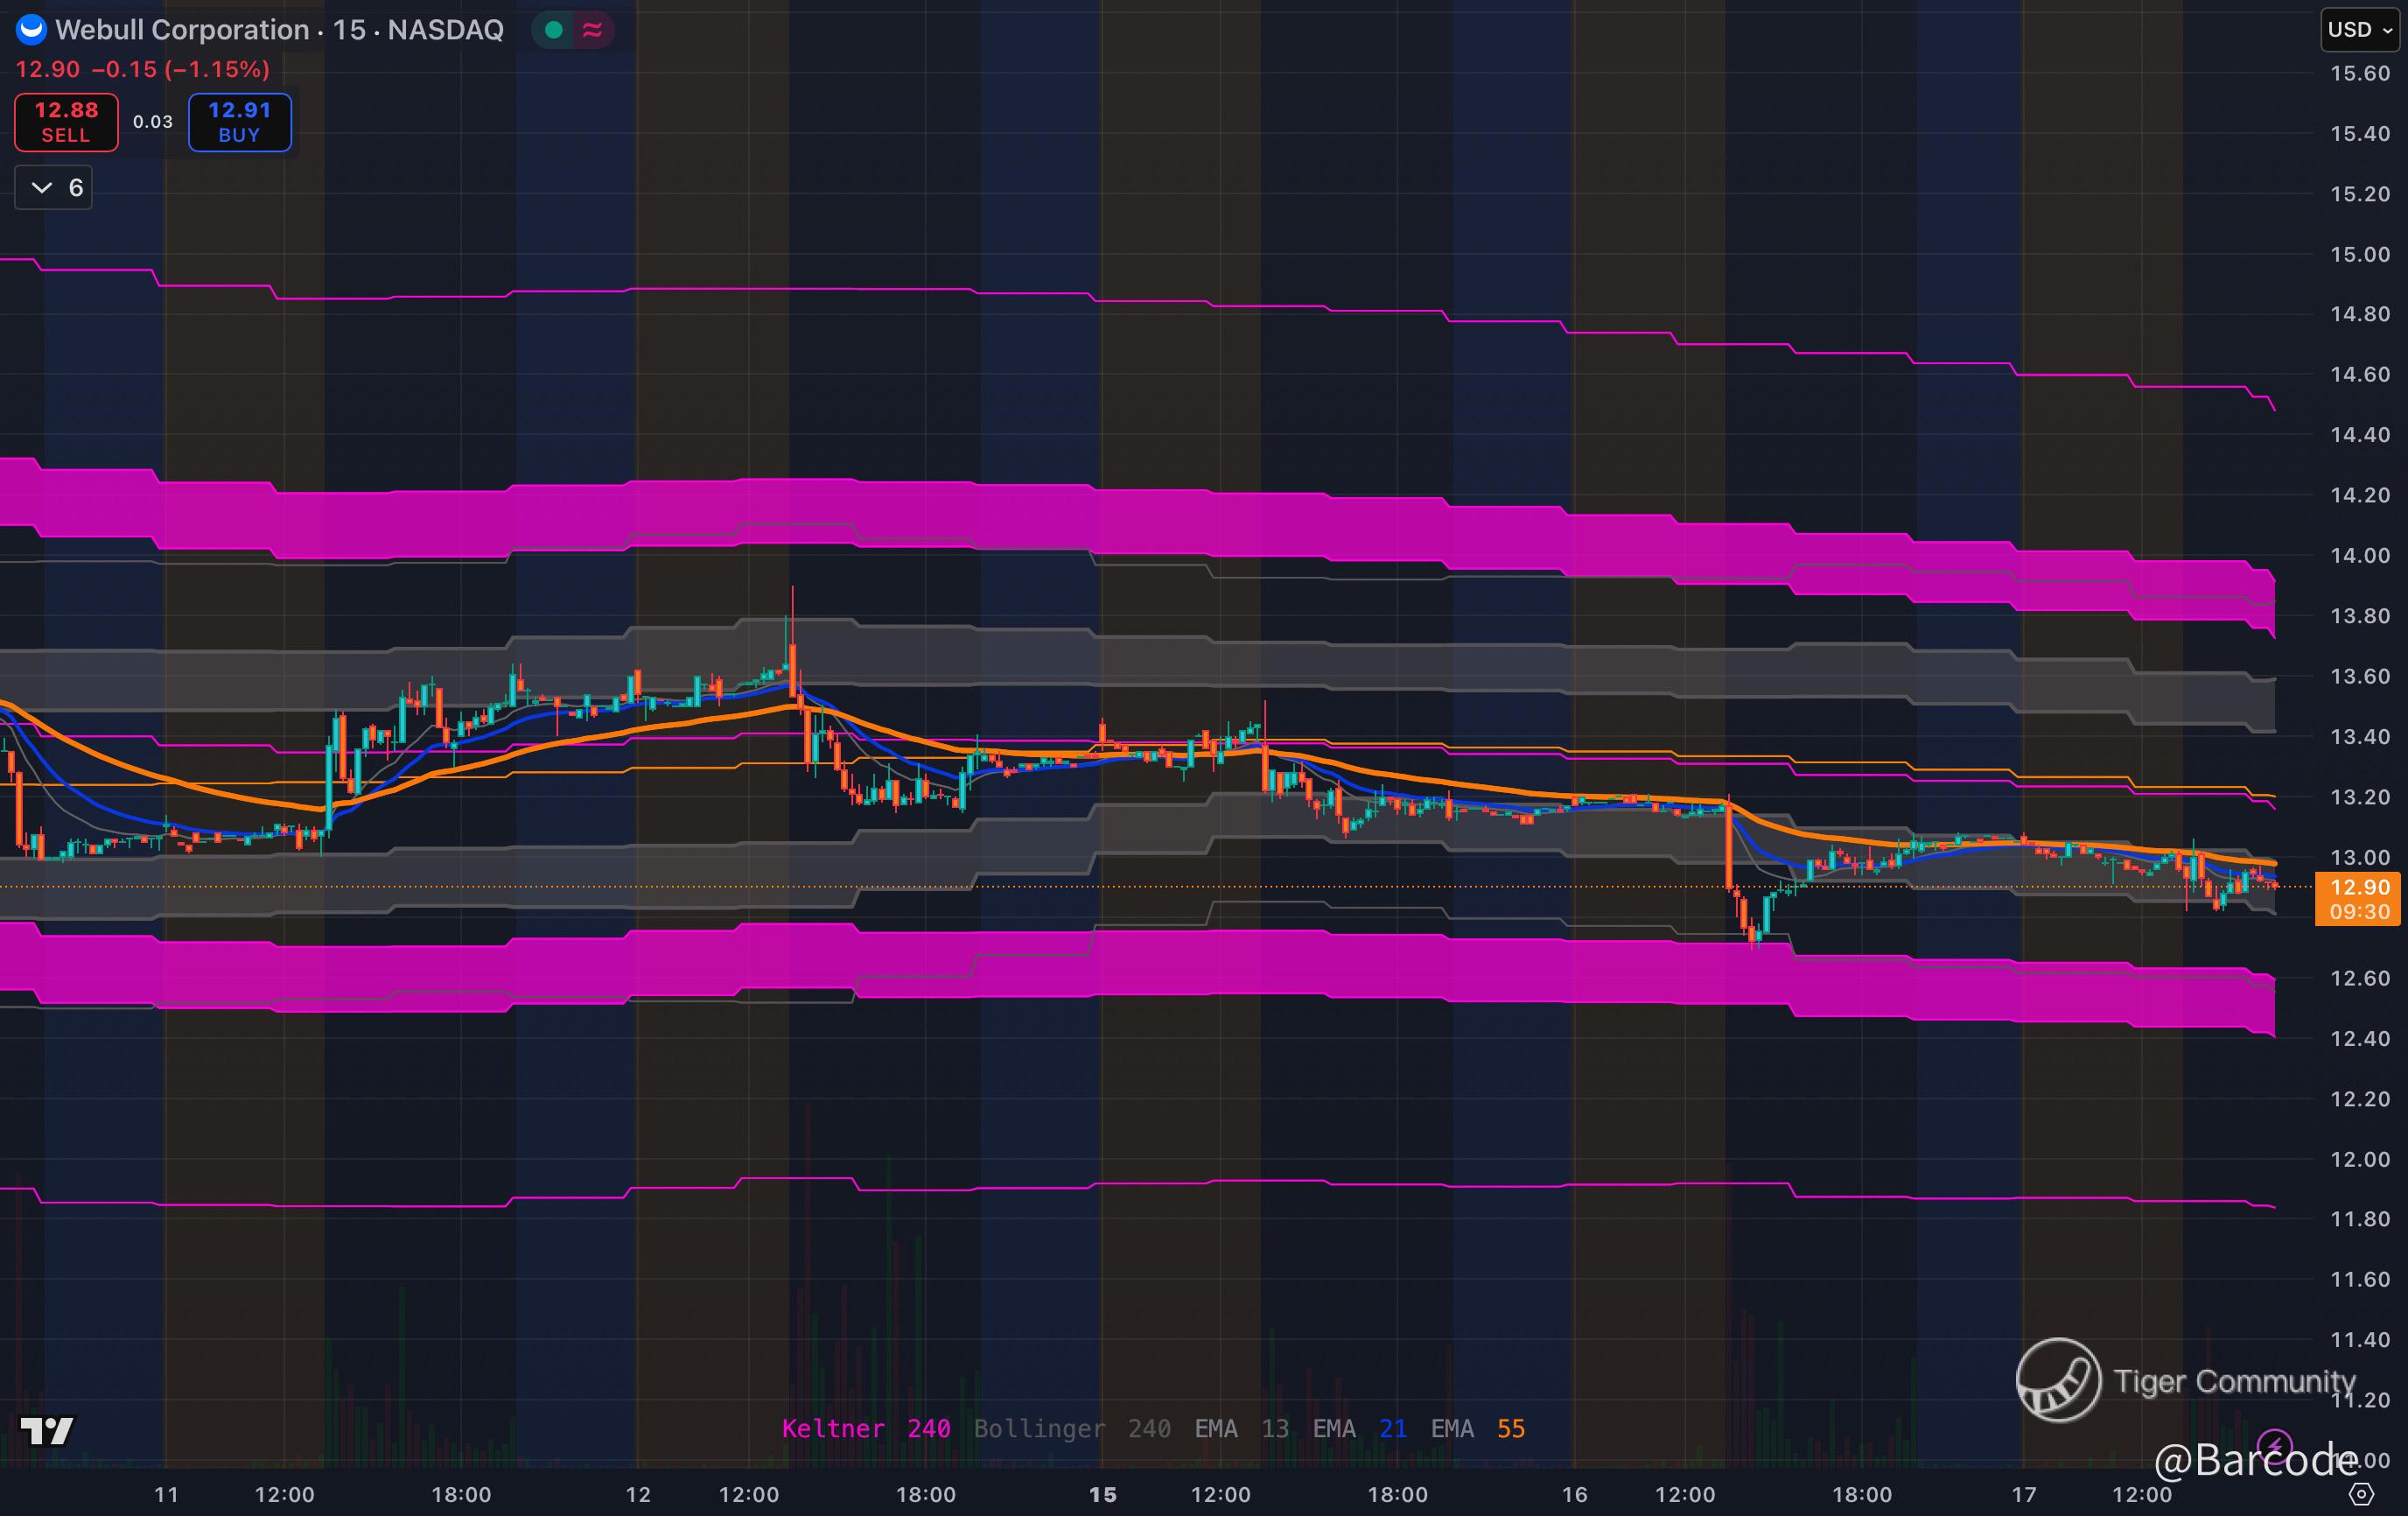Open chart settings hexagon gear icon
Screen dimensions: 2408x1516
click(2361, 1494)
